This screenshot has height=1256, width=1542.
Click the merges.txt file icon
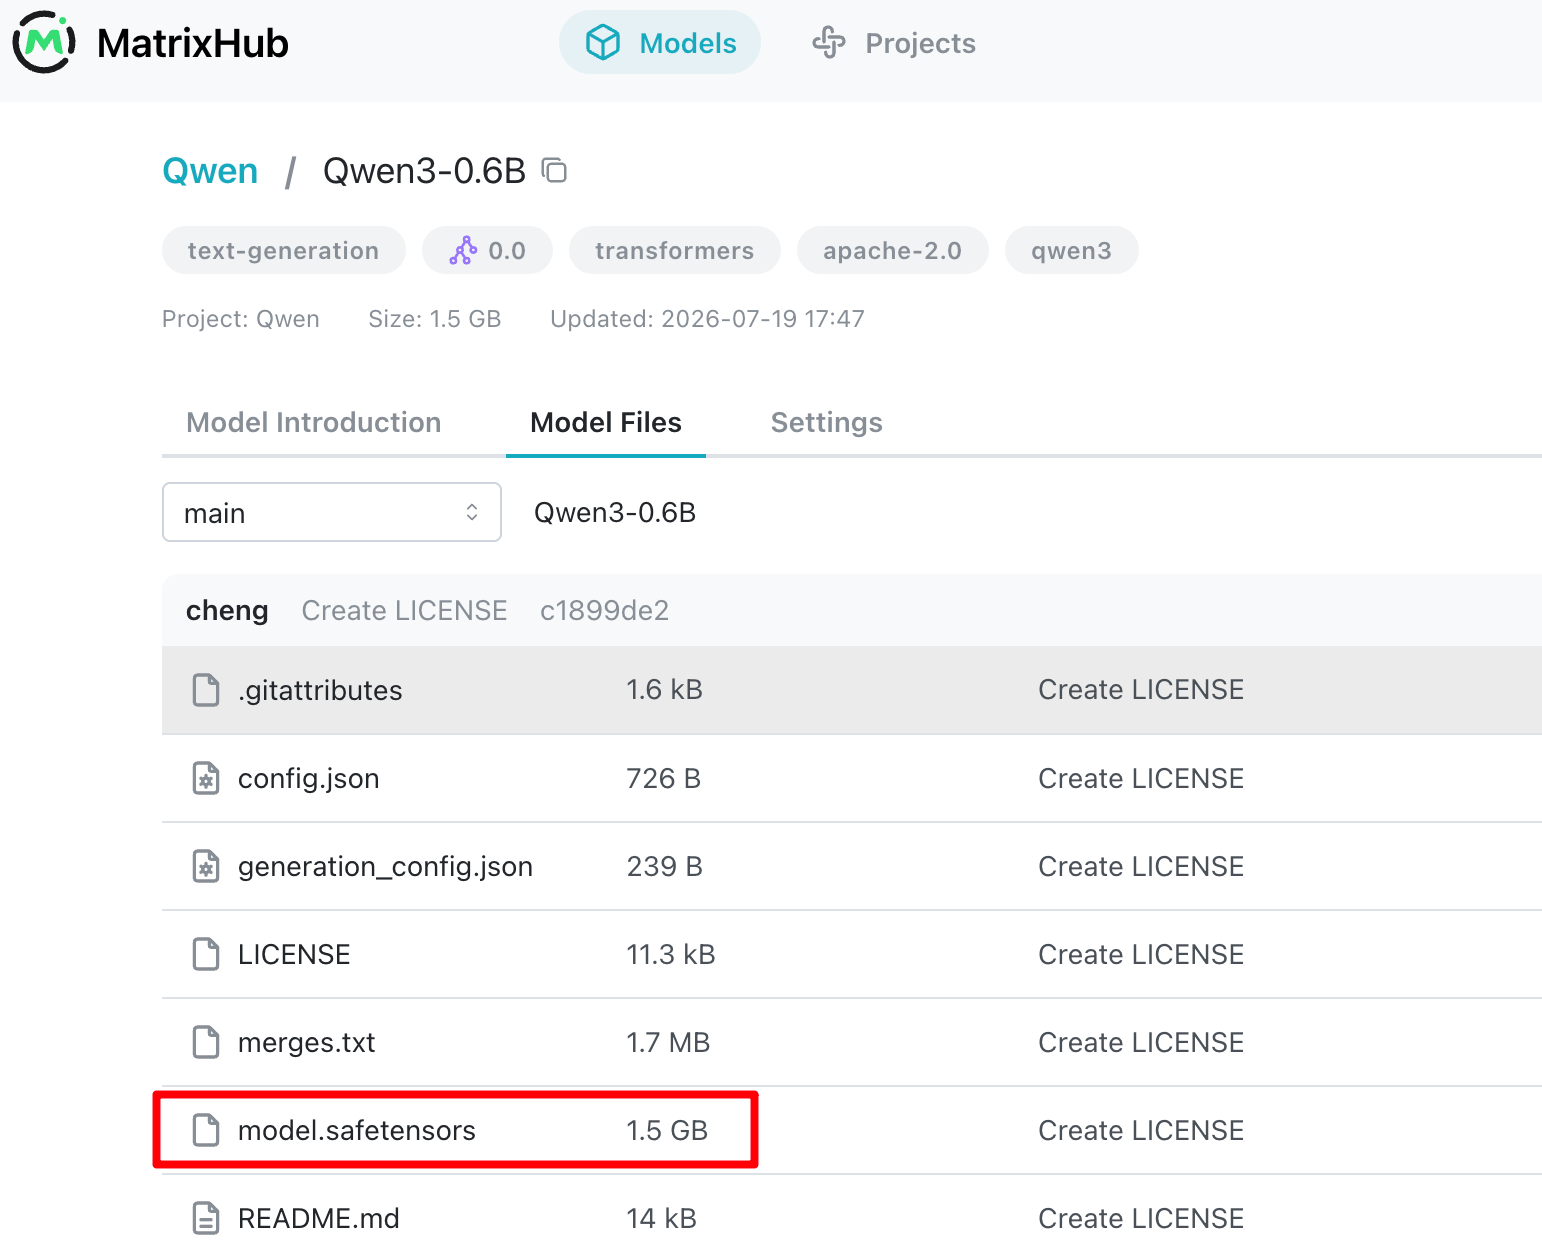pyautogui.click(x=206, y=1042)
